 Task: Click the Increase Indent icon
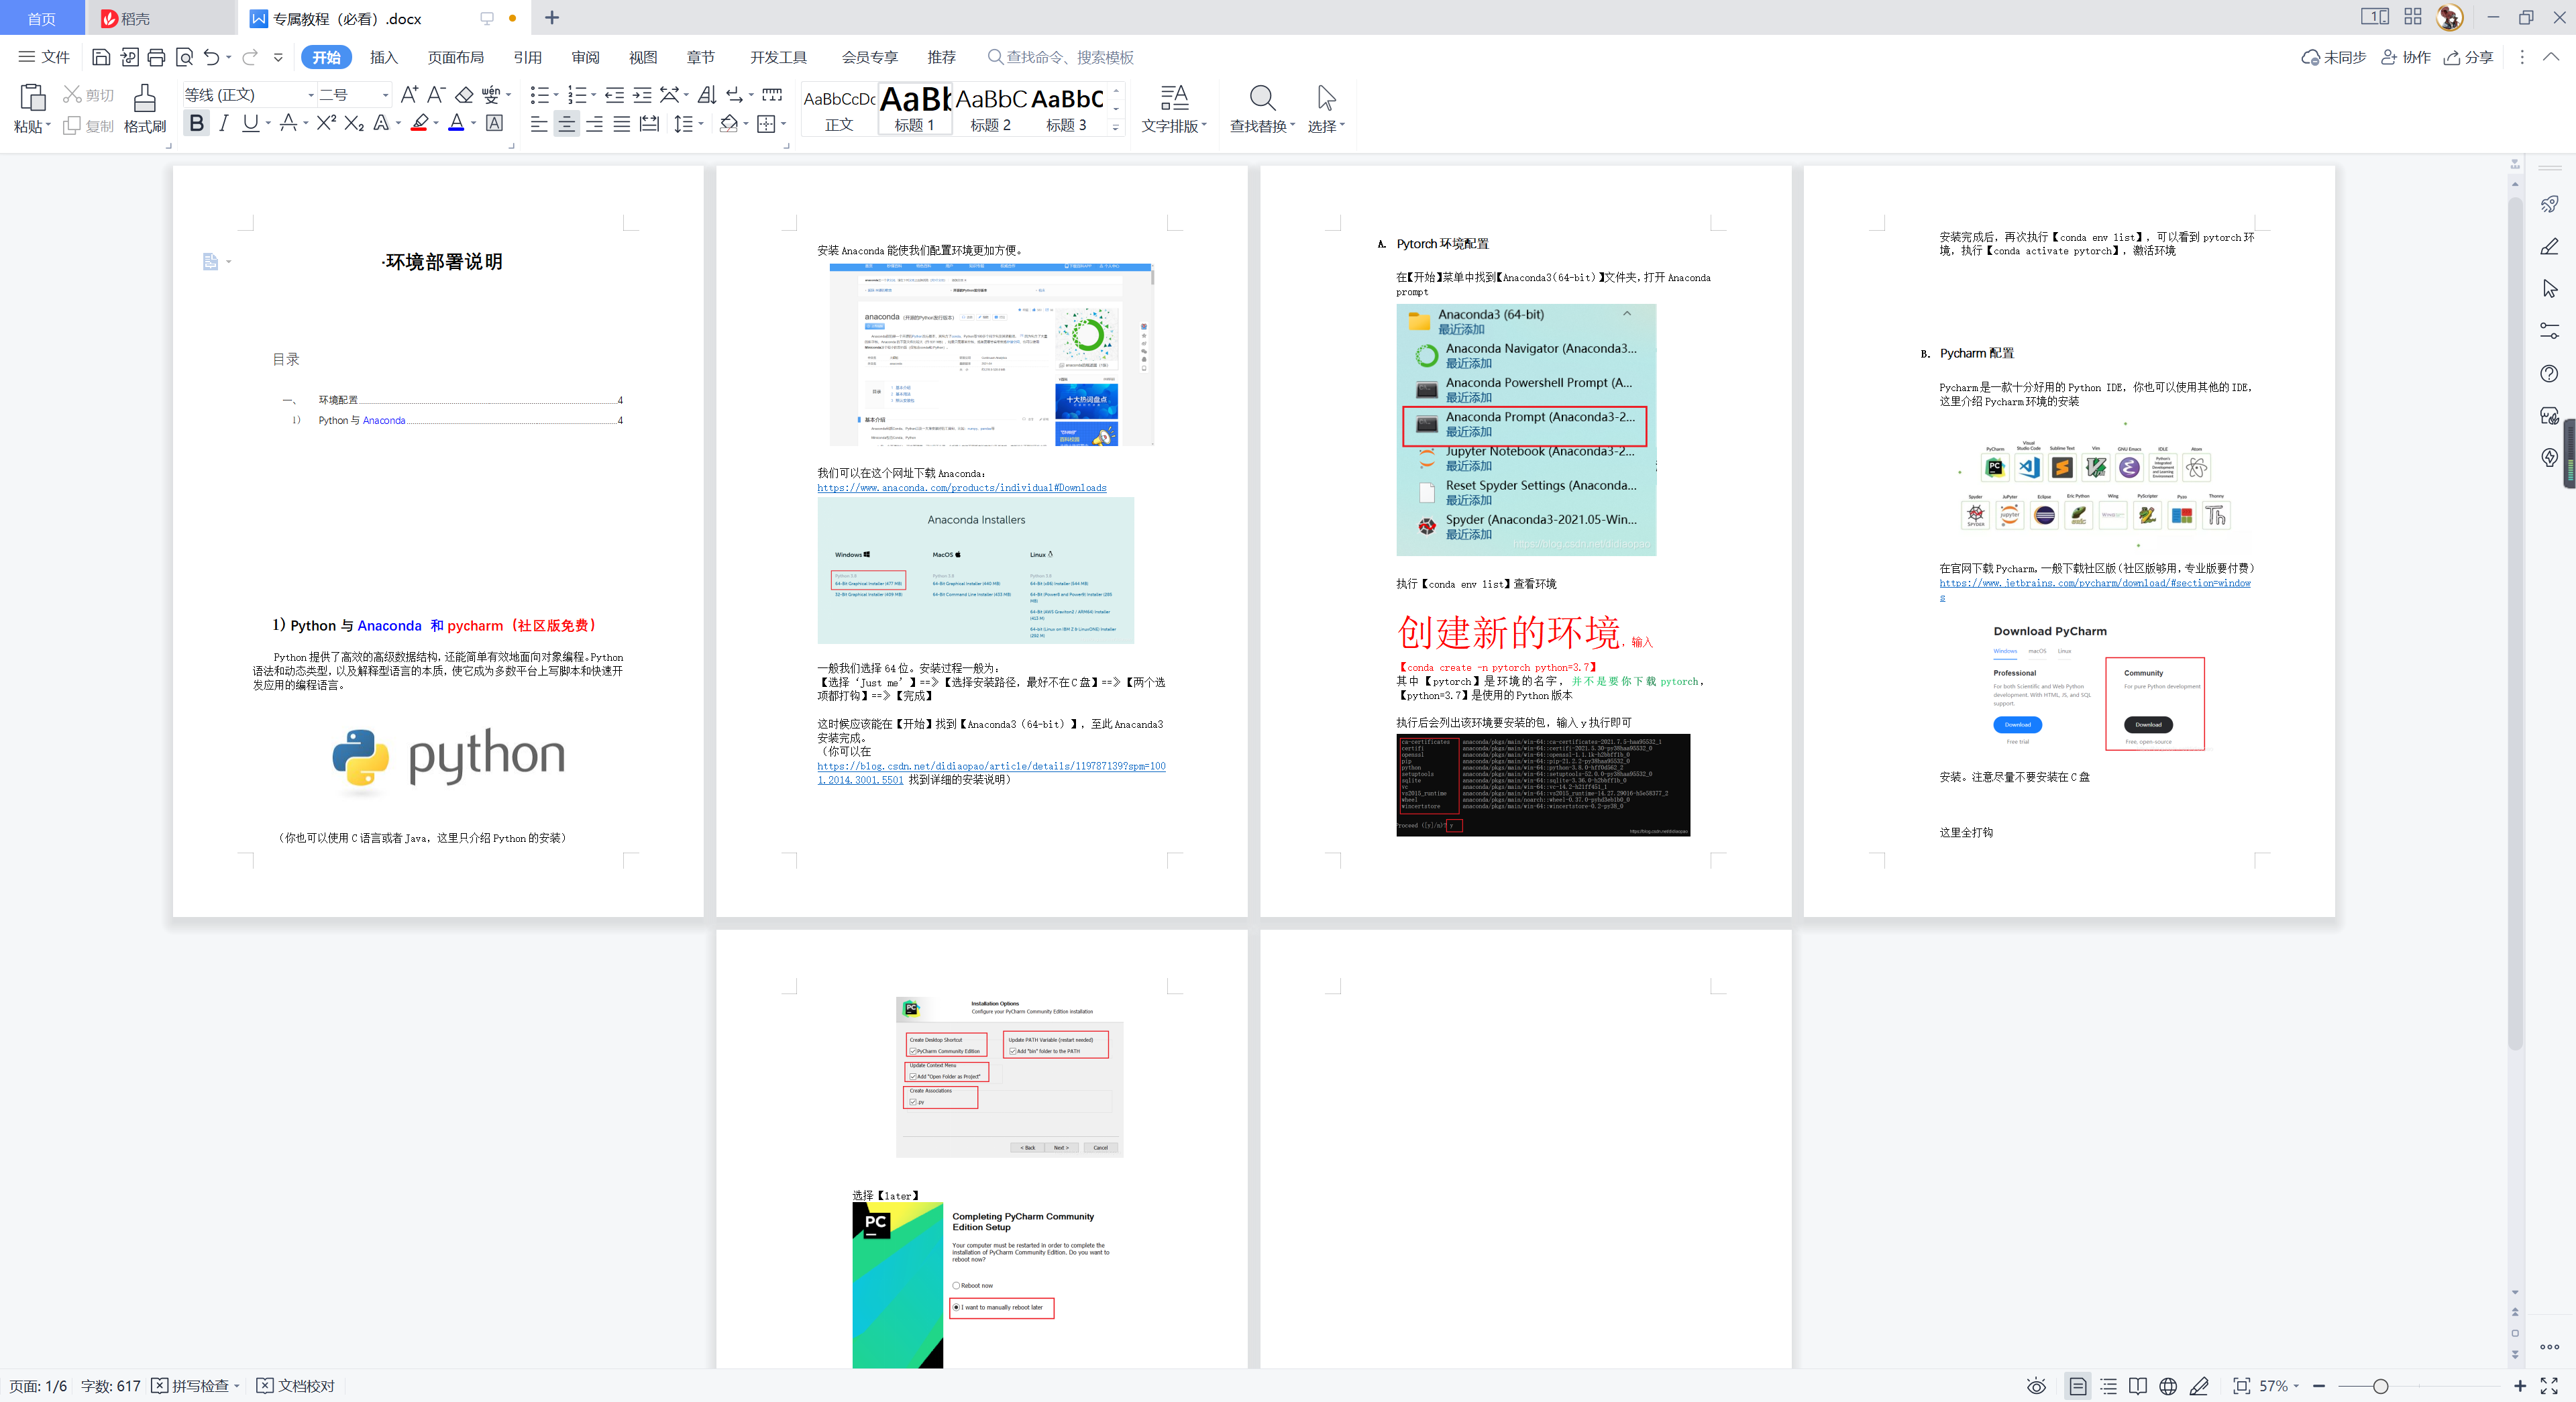[642, 94]
